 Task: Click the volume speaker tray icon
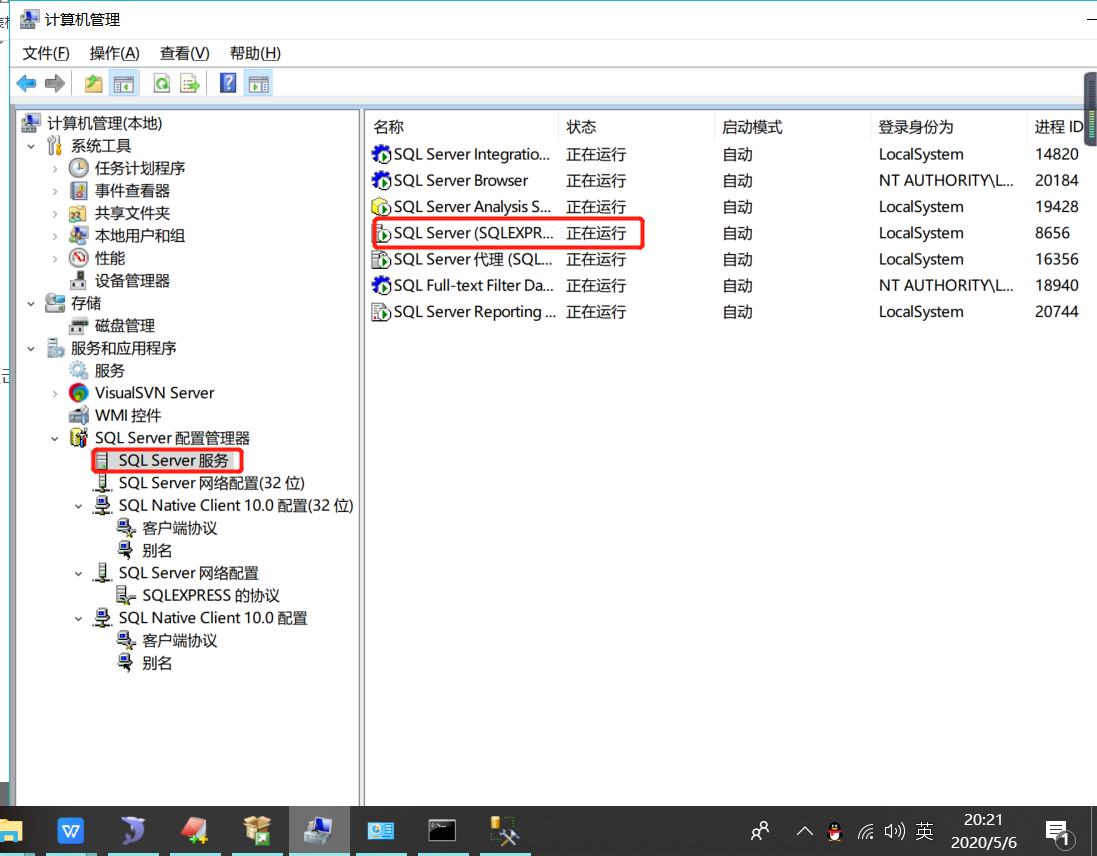pos(894,832)
